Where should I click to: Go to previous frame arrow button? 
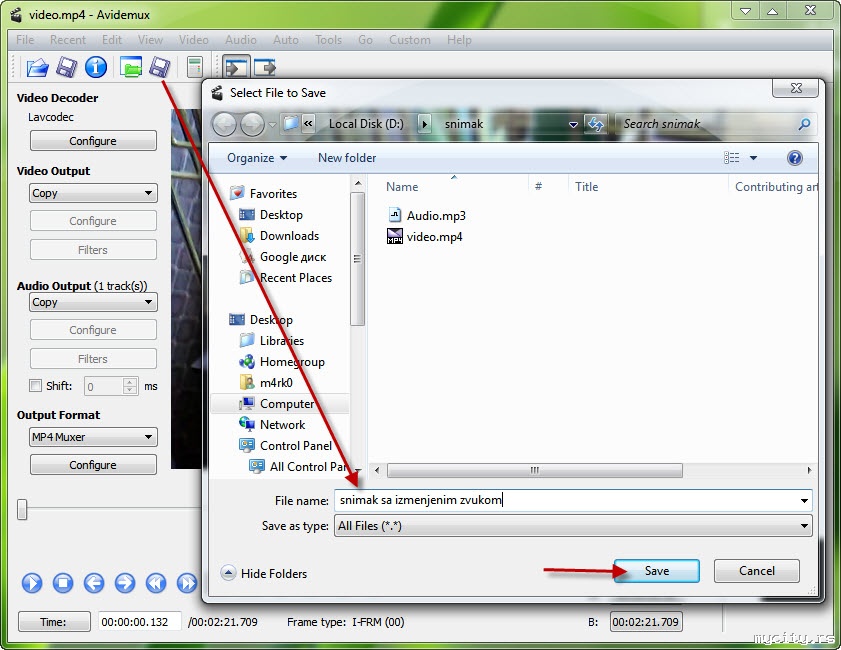tap(94, 582)
